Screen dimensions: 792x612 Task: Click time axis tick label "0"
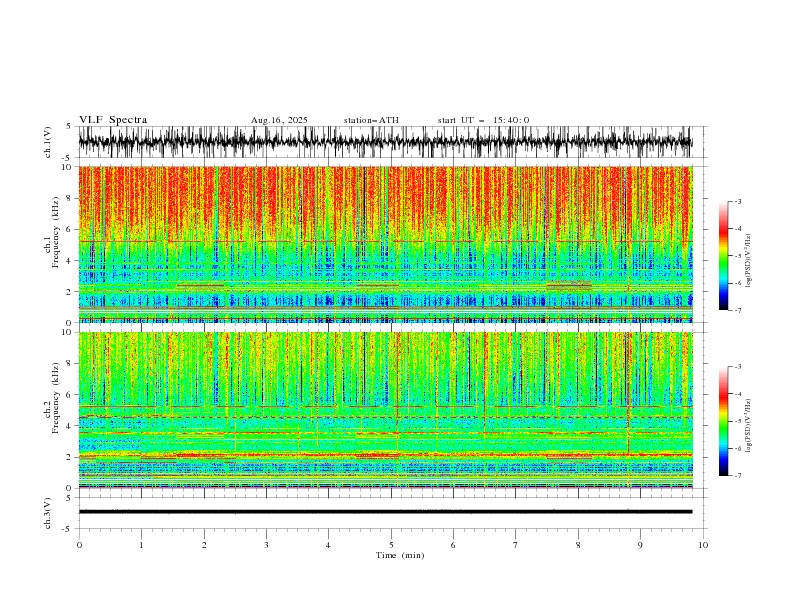79,545
